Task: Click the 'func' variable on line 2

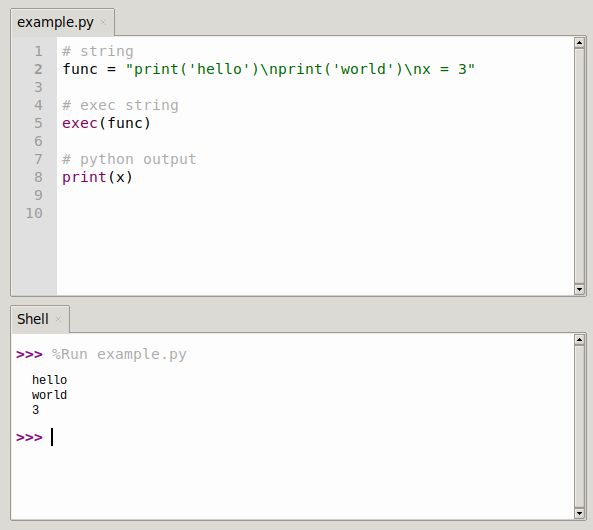Action: coord(80,69)
